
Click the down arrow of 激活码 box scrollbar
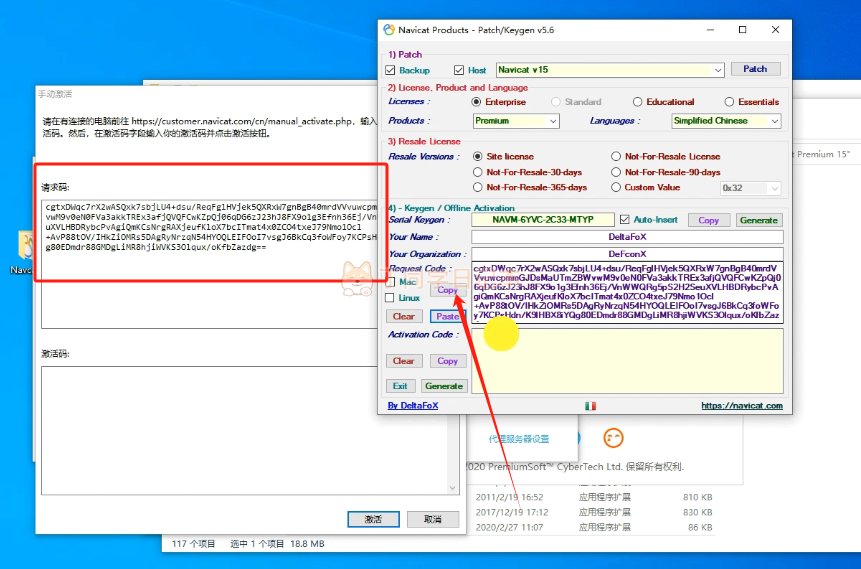pos(453,488)
